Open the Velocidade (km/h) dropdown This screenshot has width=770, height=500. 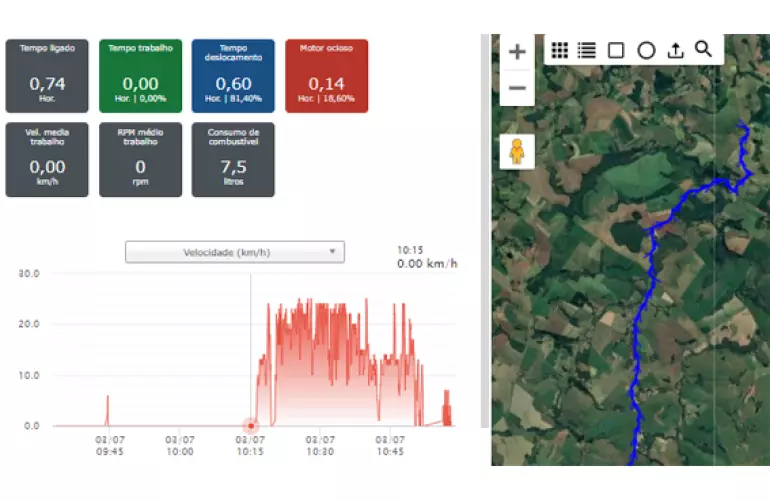coord(234,252)
